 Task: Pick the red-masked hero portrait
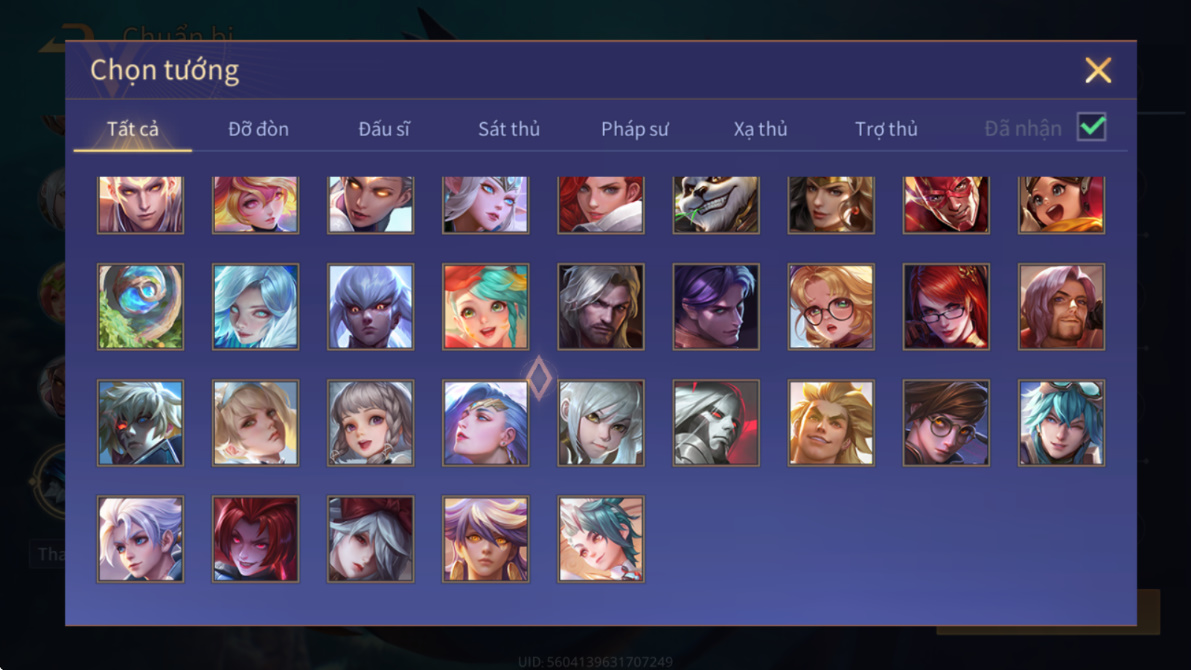[946, 204]
